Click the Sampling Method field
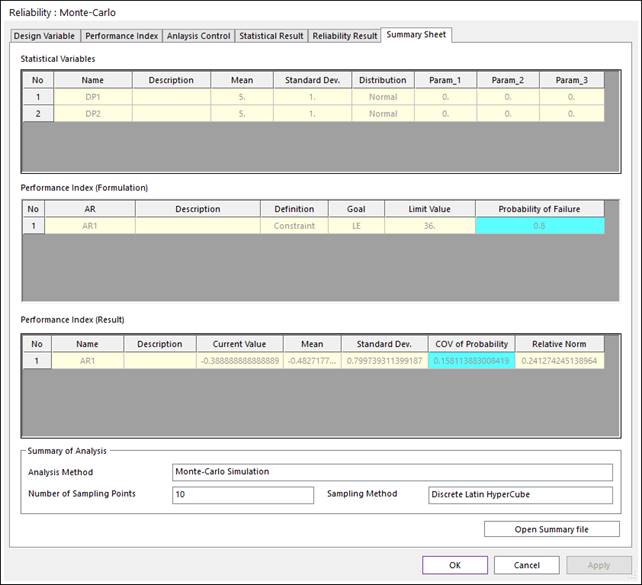642x585 pixels. click(520, 495)
